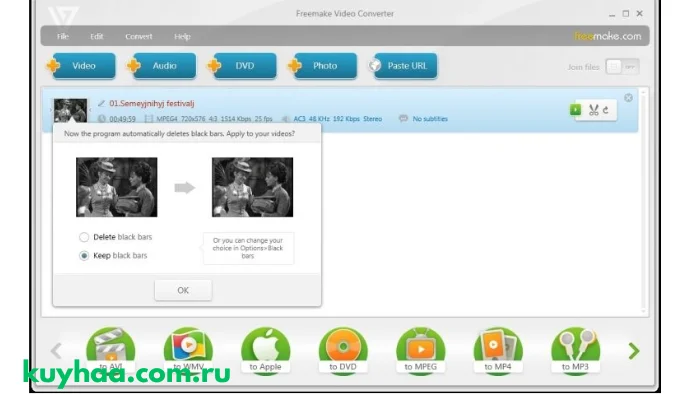
Task: Choose the to MP4 output format
Action: point(498,351)
